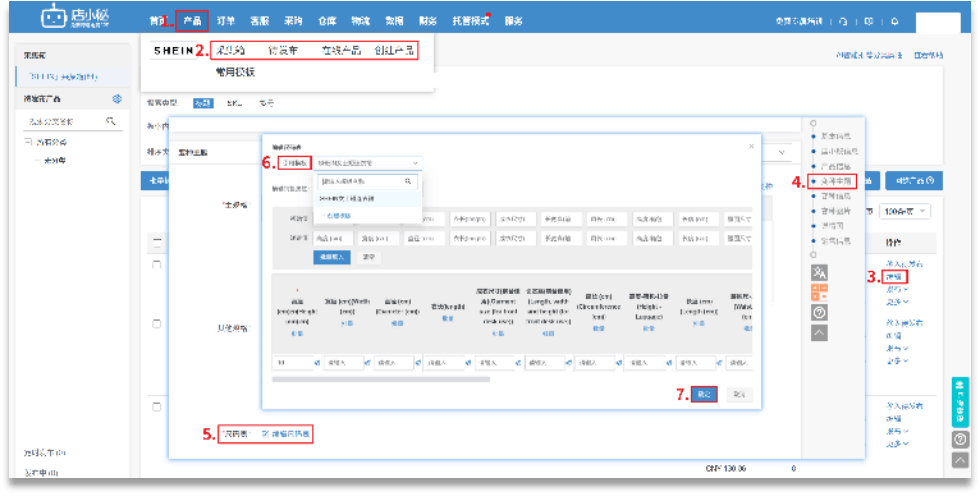
Task: Click the settings gear beside the sidebar heading
Action: [x=117, y=99]
